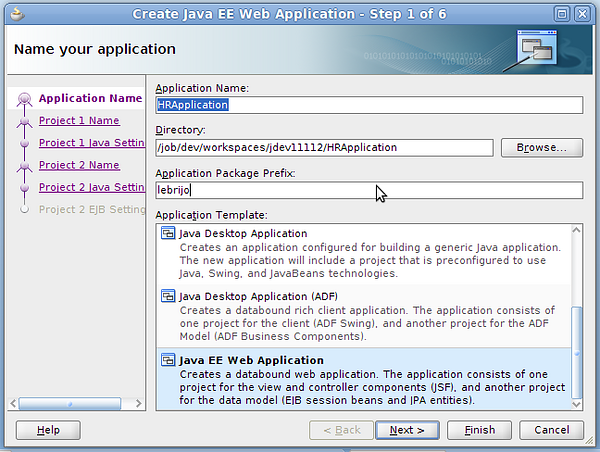Click the Java EE Web Application icon
600x452 pixels.
[168, 361]
